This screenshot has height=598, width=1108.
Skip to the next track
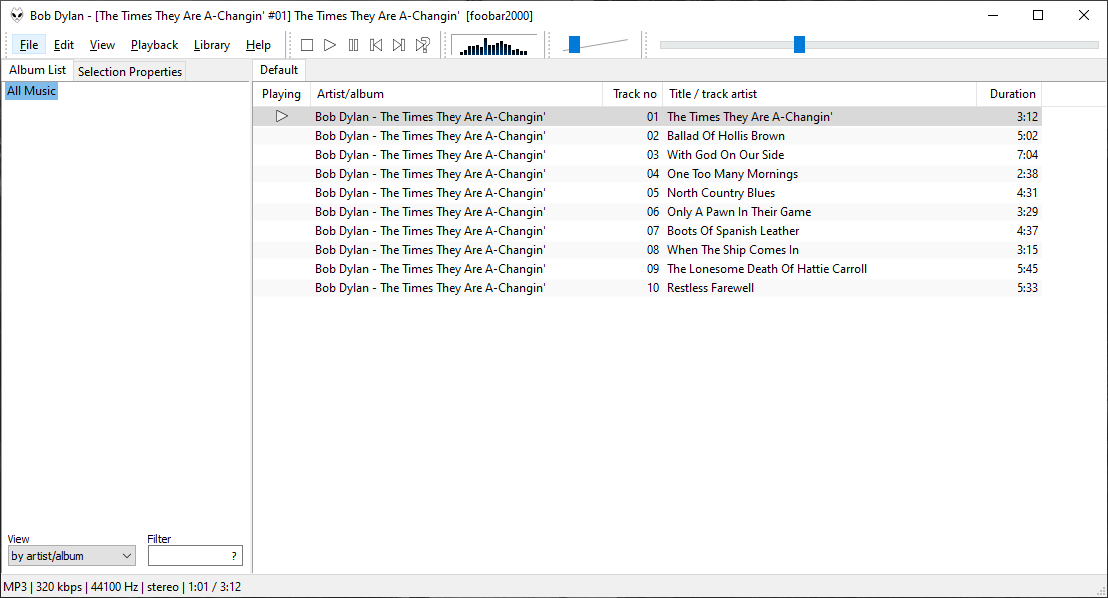[399, 45]
